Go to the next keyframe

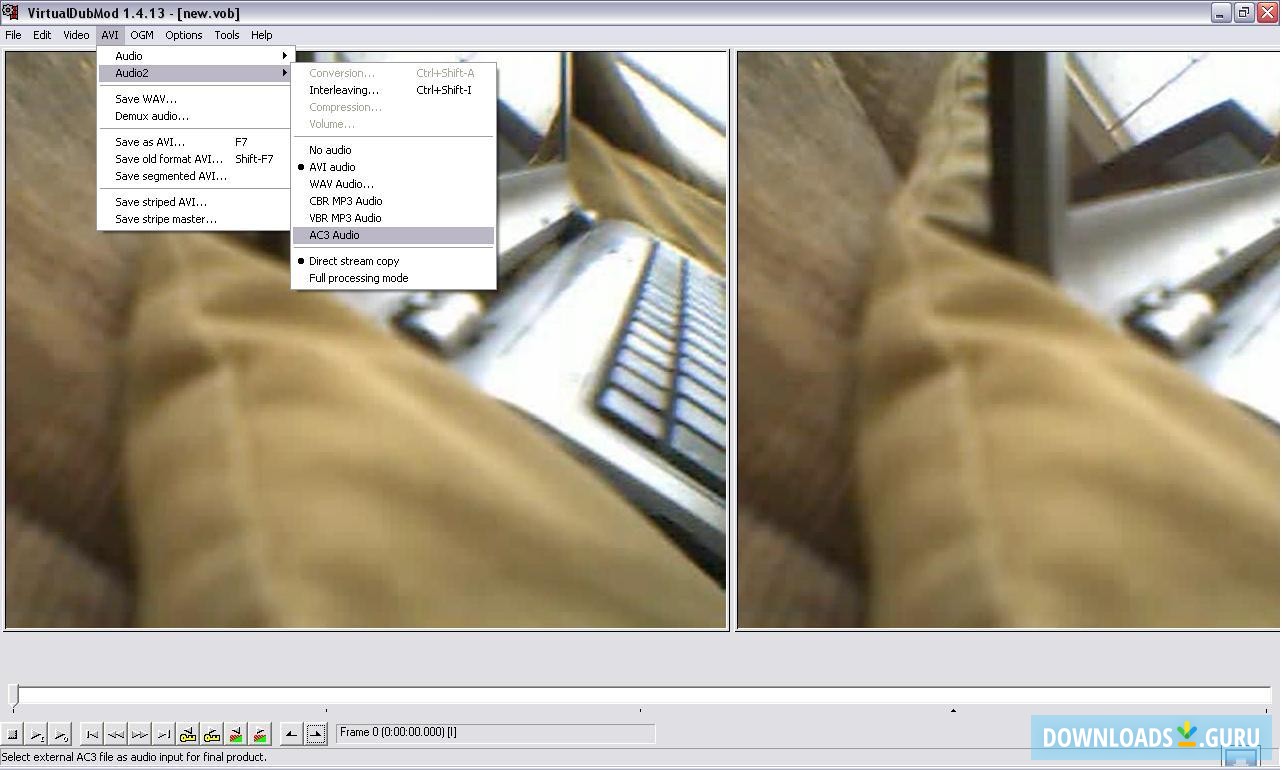pyautogui.click(x=212, y=735)
